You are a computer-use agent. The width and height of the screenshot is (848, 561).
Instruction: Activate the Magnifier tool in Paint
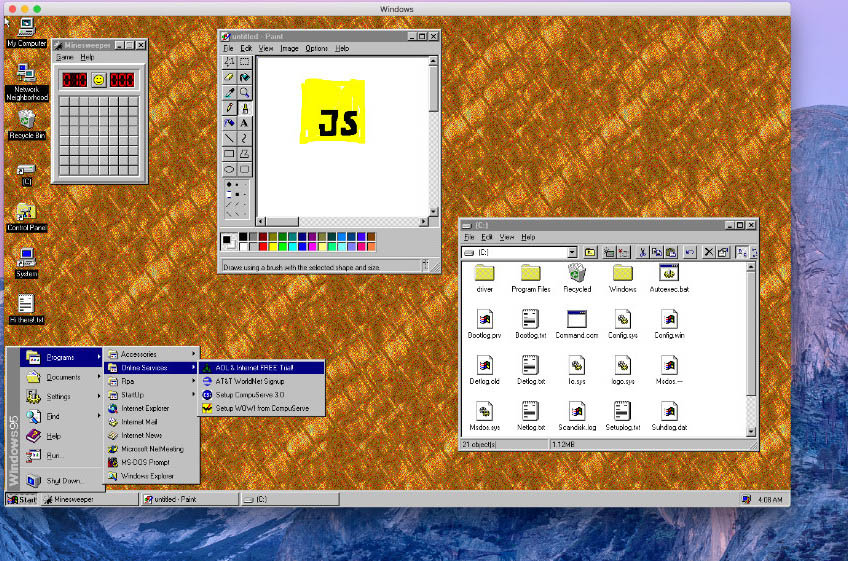tap(244, 93)
